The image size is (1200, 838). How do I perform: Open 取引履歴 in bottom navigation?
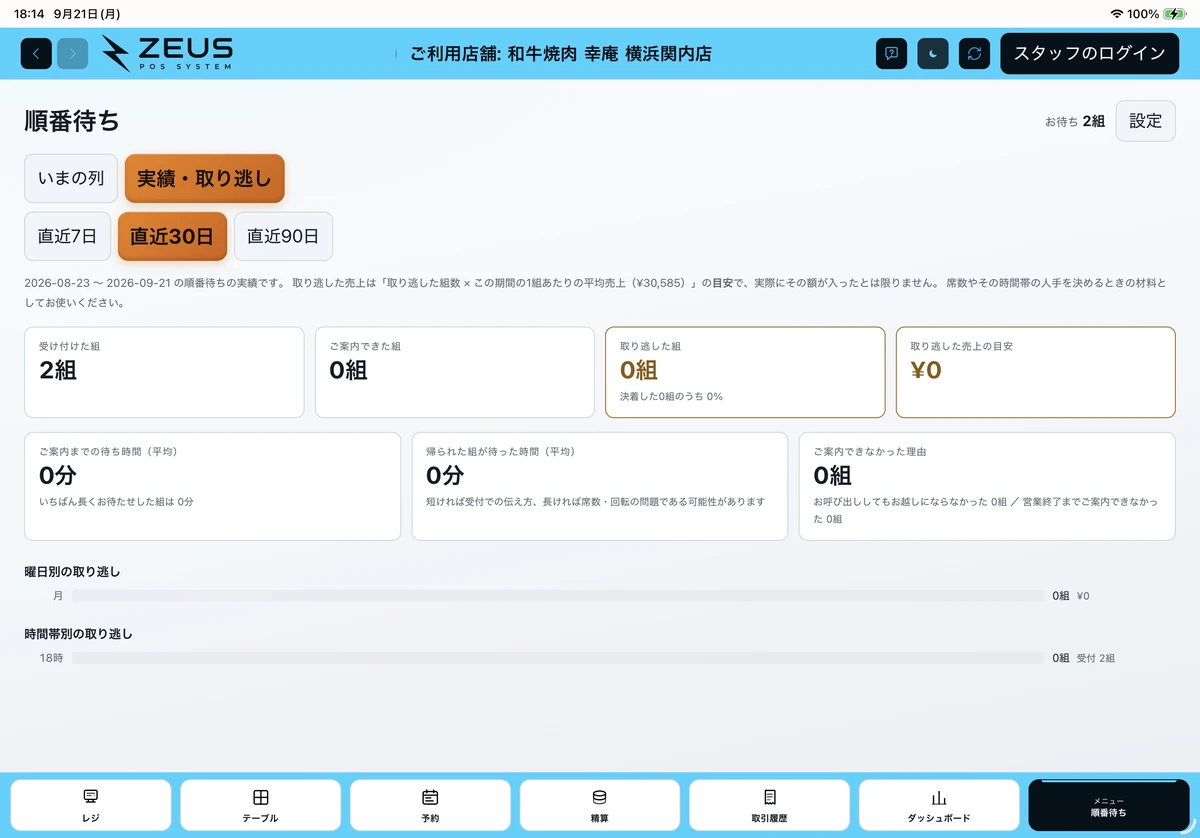pos(769,805)
